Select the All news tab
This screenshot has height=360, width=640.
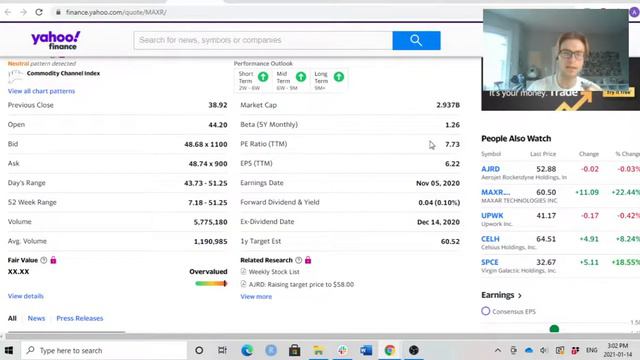tap(12, 318)
